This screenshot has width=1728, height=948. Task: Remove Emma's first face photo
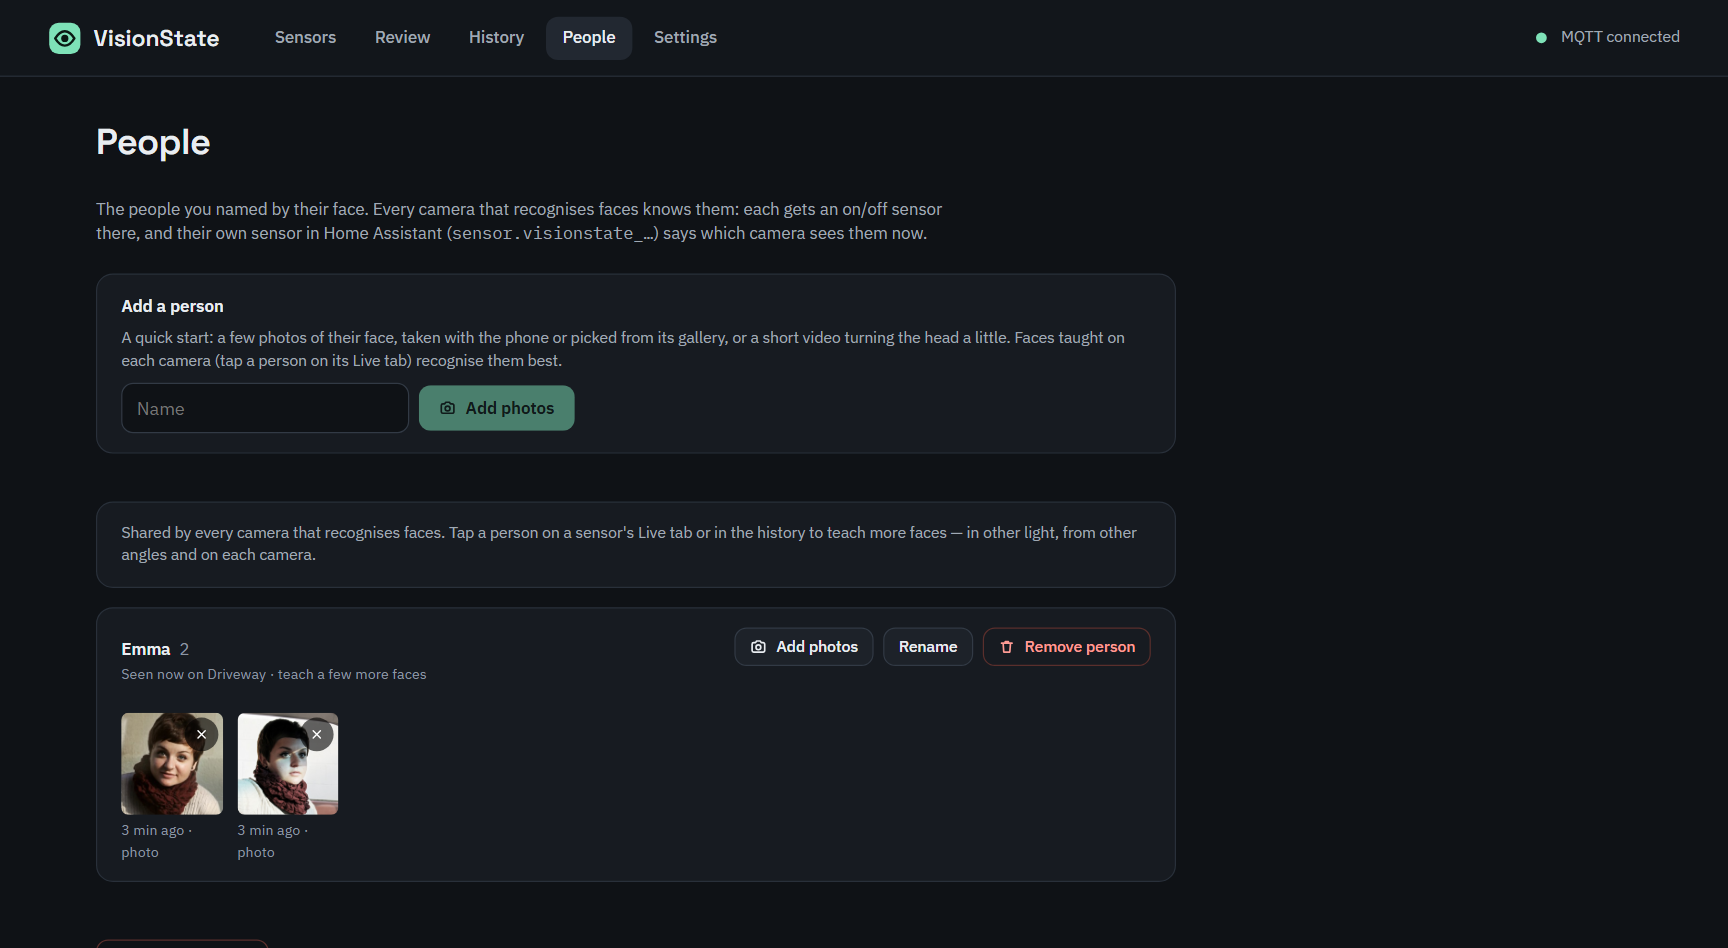202,735
